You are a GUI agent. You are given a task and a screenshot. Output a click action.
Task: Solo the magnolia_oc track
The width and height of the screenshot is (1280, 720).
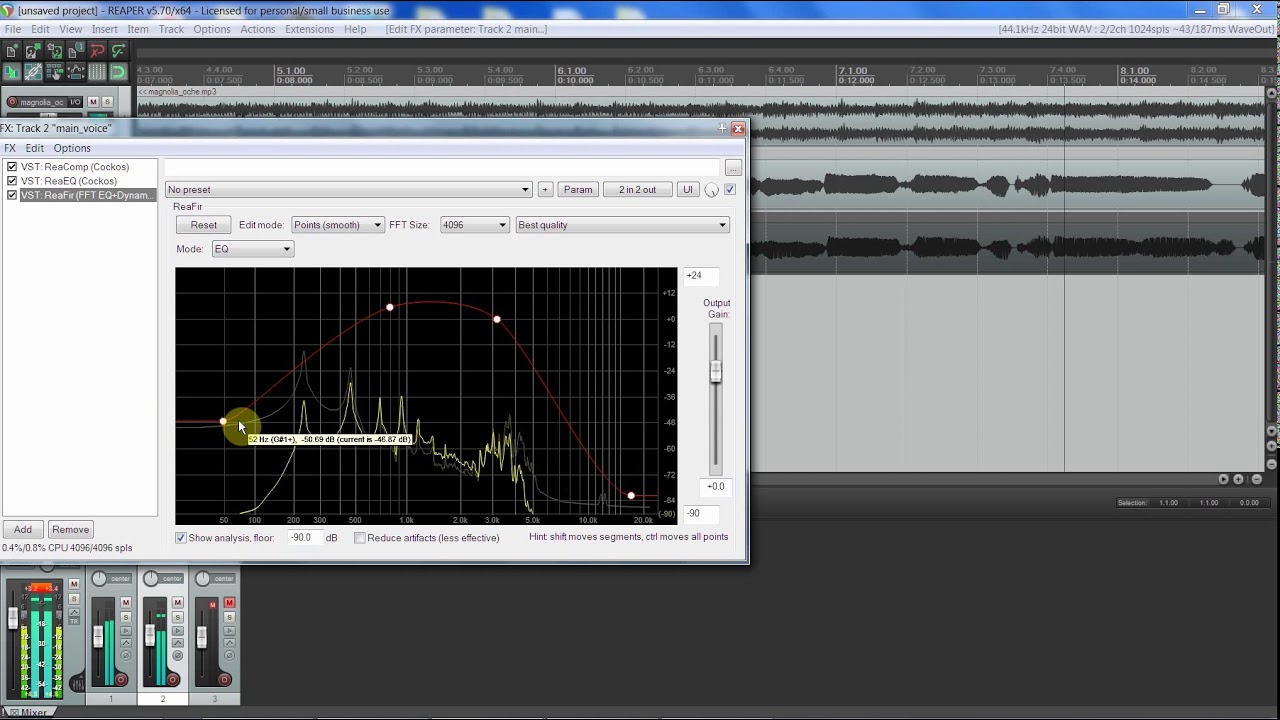coord(107,102)
